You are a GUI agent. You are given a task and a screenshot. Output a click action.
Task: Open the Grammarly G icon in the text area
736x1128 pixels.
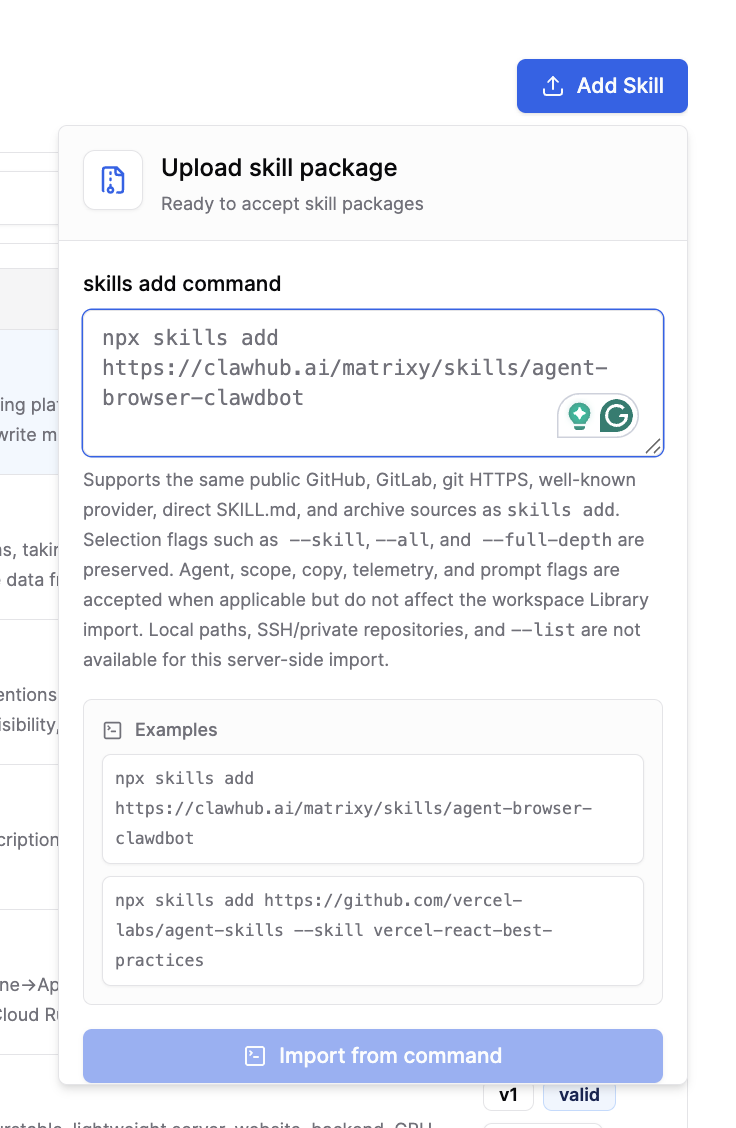[617, 416]
